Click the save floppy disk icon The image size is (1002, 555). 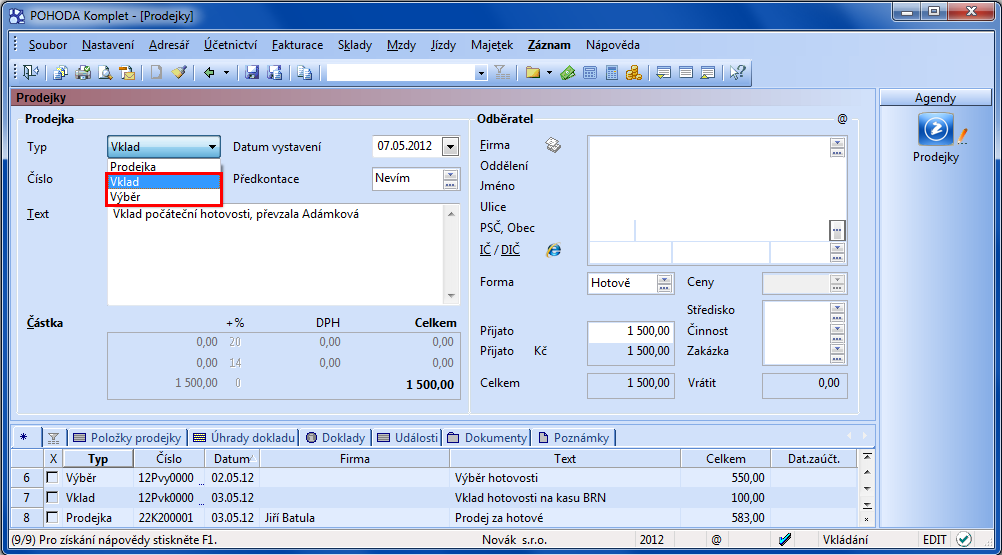(252, 73)
